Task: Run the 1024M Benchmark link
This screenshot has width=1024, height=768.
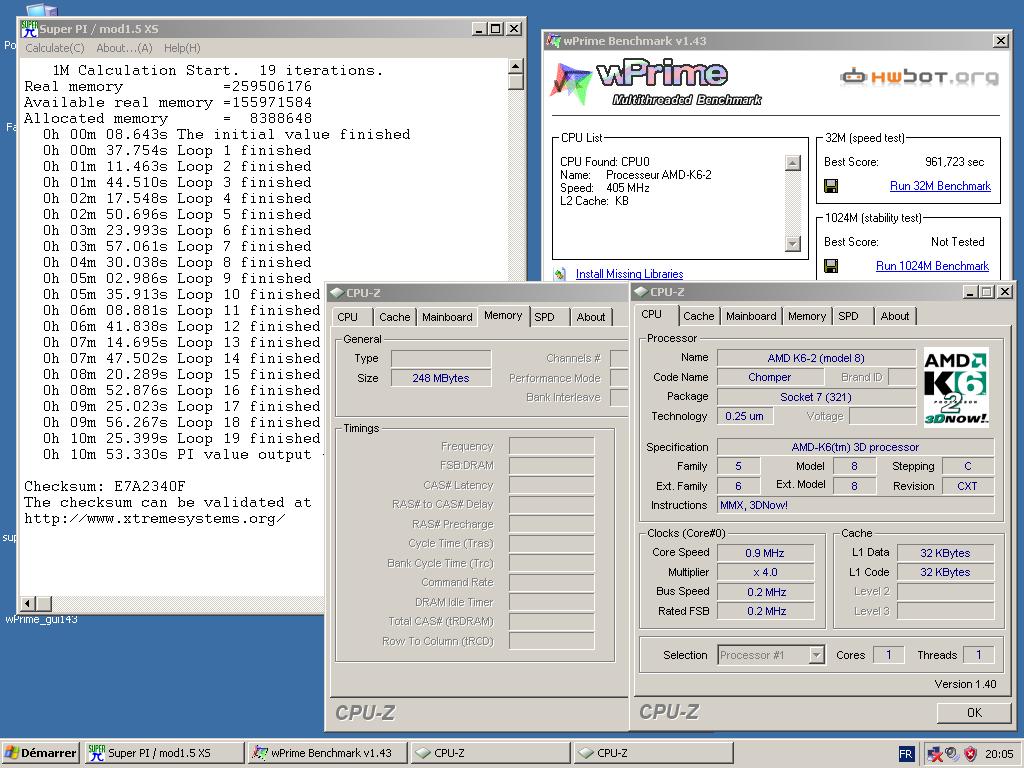Action: 932,266
